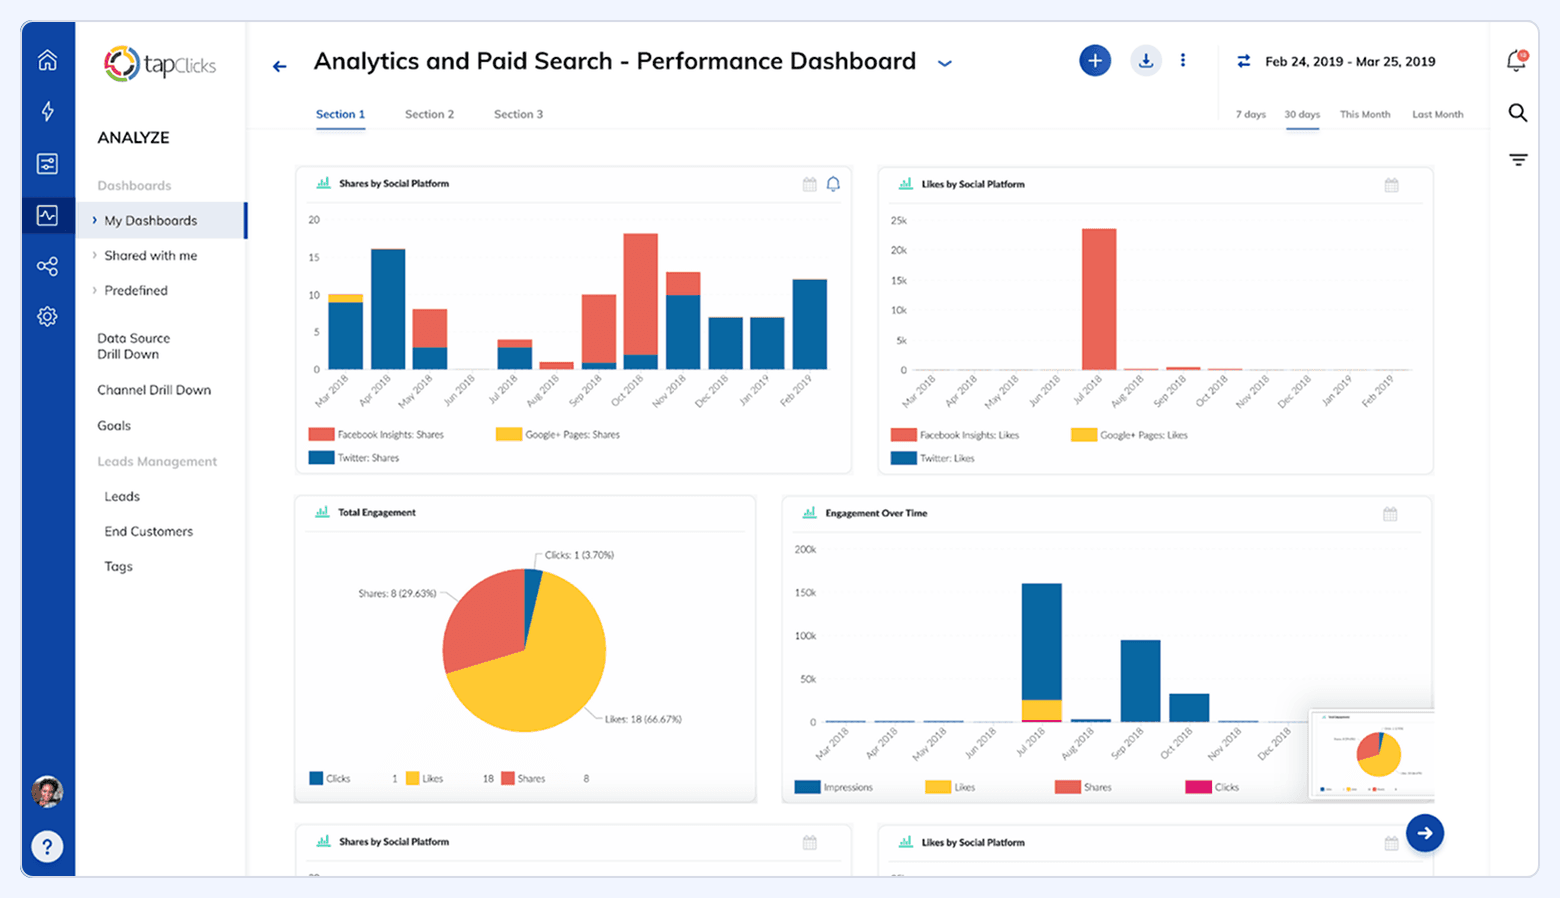1560x898 pixels.
Task: Select the Last Month date range
Action: tap(1437, 114)
